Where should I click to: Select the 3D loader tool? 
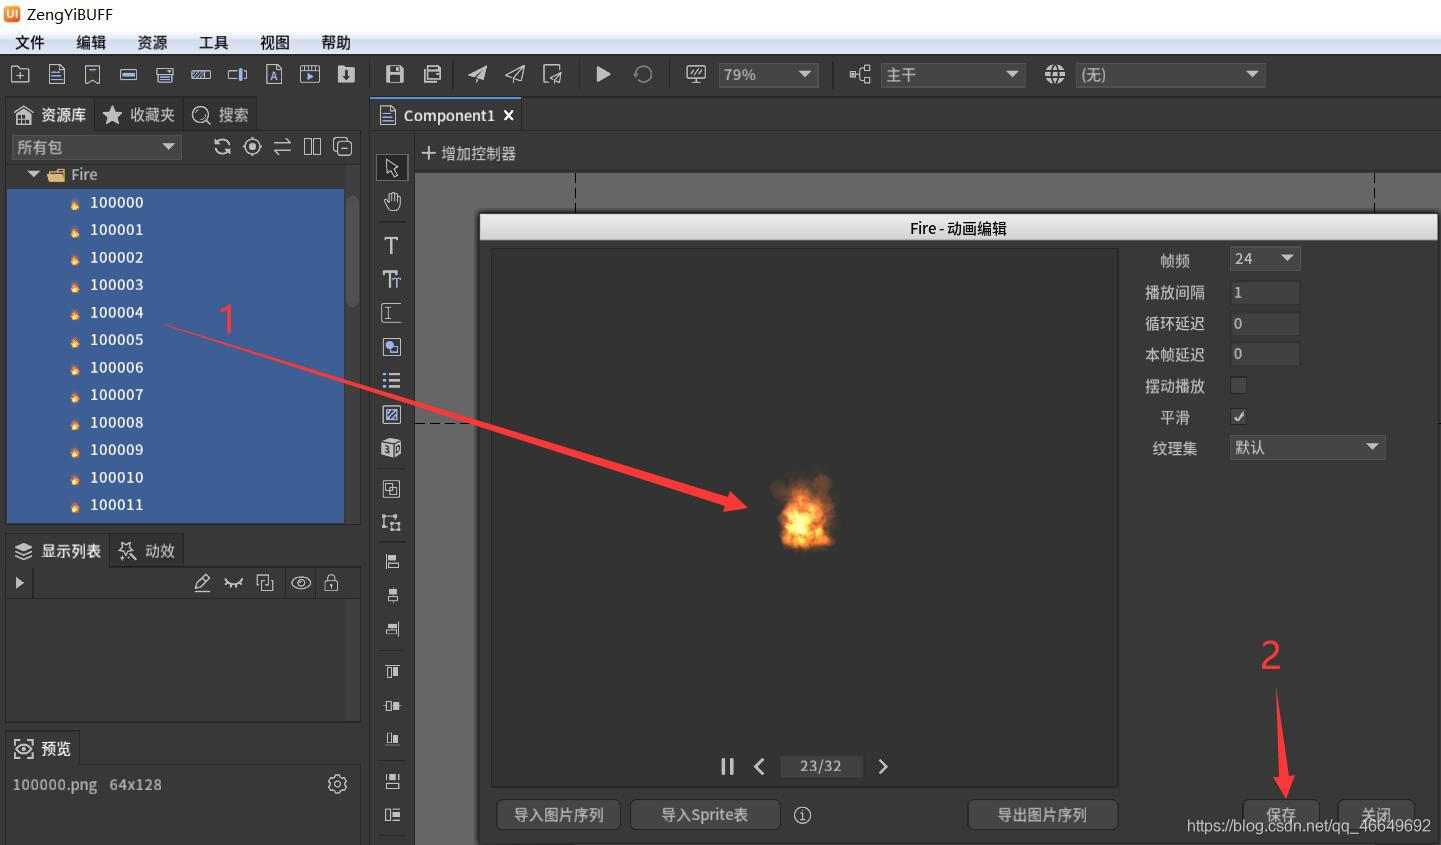pyautogui.click(x=392, y=448)
